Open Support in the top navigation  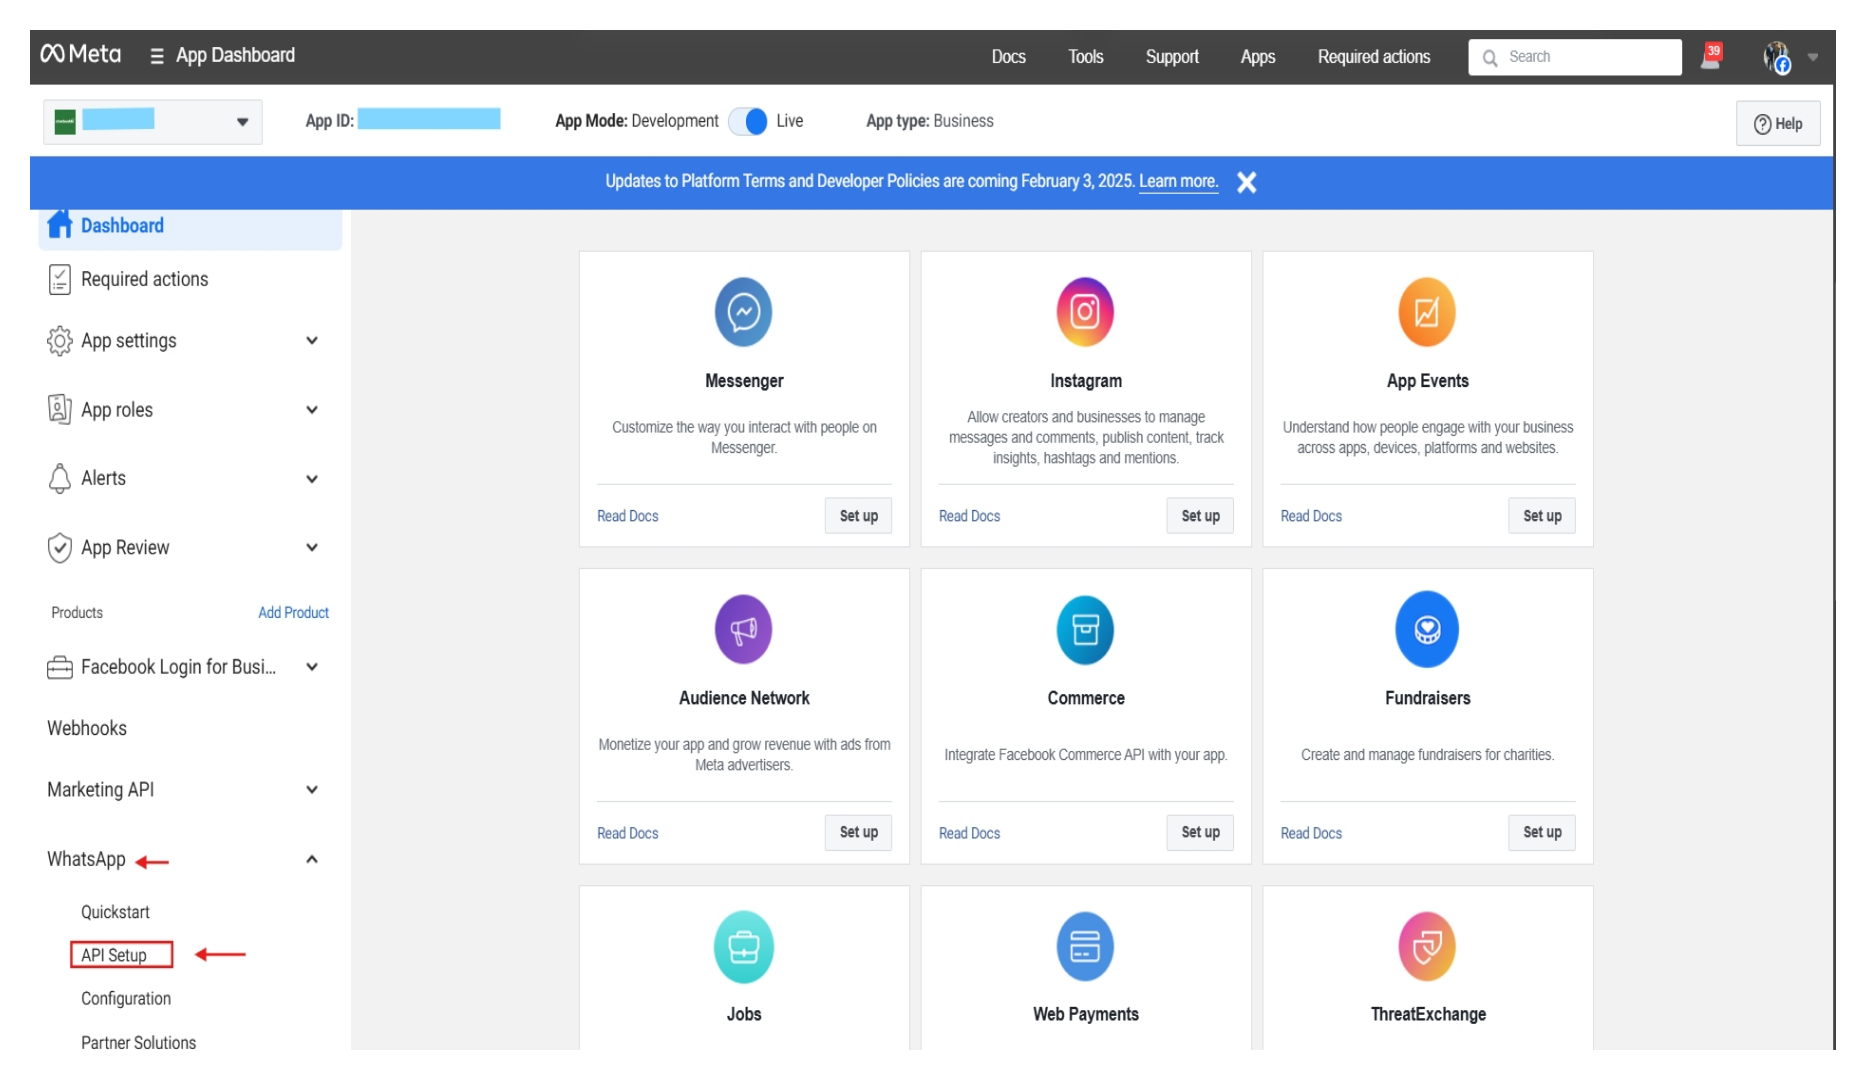click(x=1172, y=57)
